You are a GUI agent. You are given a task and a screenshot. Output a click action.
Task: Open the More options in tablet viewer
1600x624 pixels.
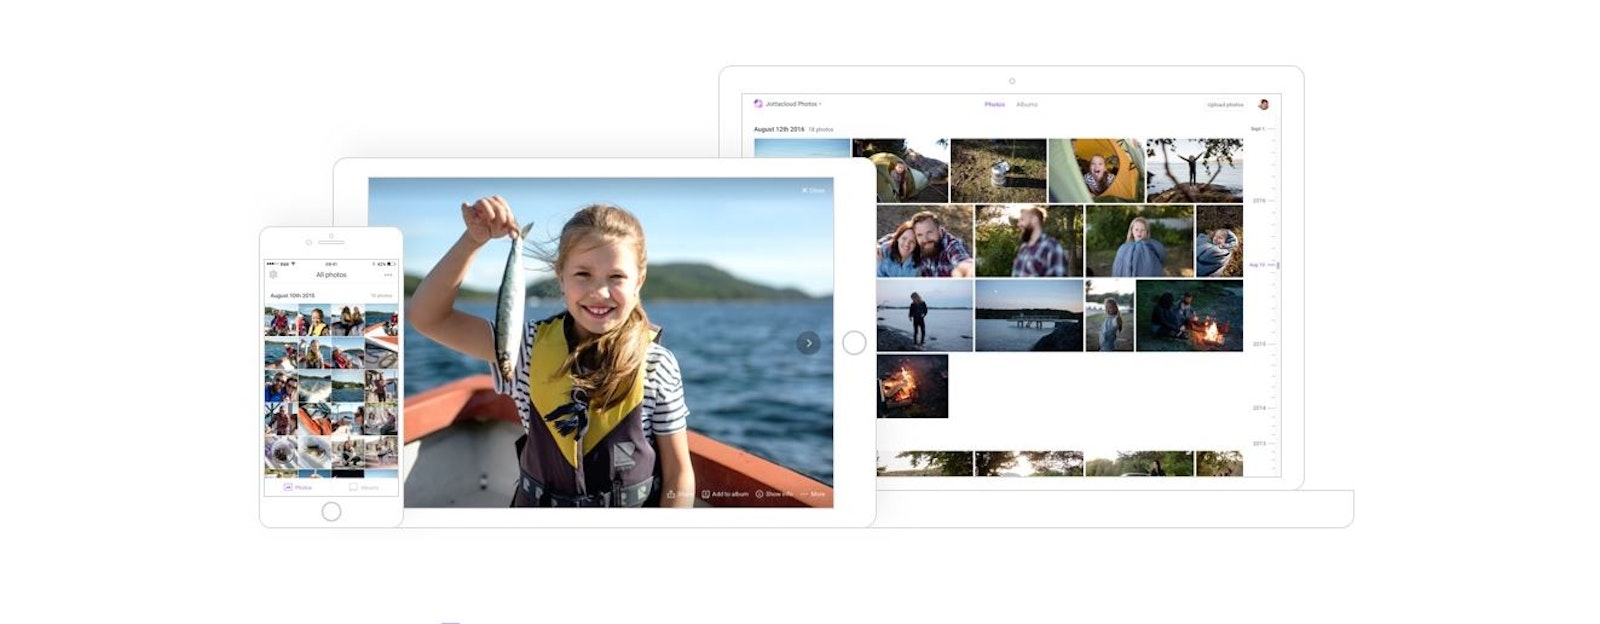click(813, 494)
